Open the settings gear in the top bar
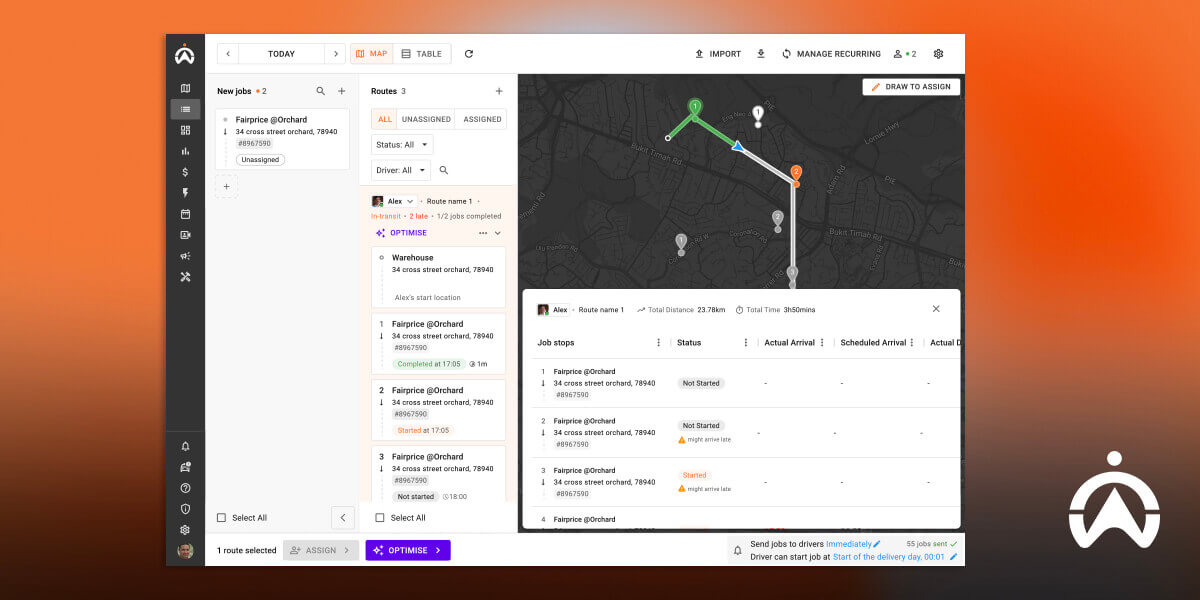1200x600 pixels. click(938, 53)
